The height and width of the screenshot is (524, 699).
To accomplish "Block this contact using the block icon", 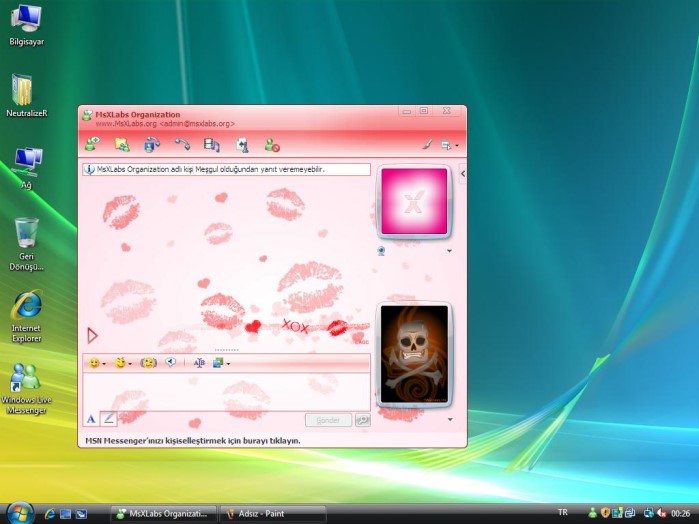I will tap(271, 145).
